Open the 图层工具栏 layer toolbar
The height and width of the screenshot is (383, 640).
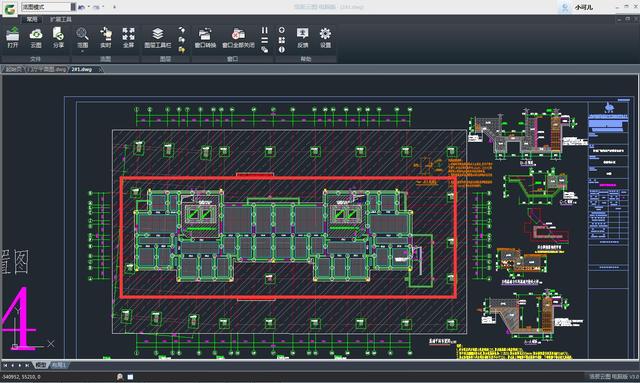tap(158, 38)
